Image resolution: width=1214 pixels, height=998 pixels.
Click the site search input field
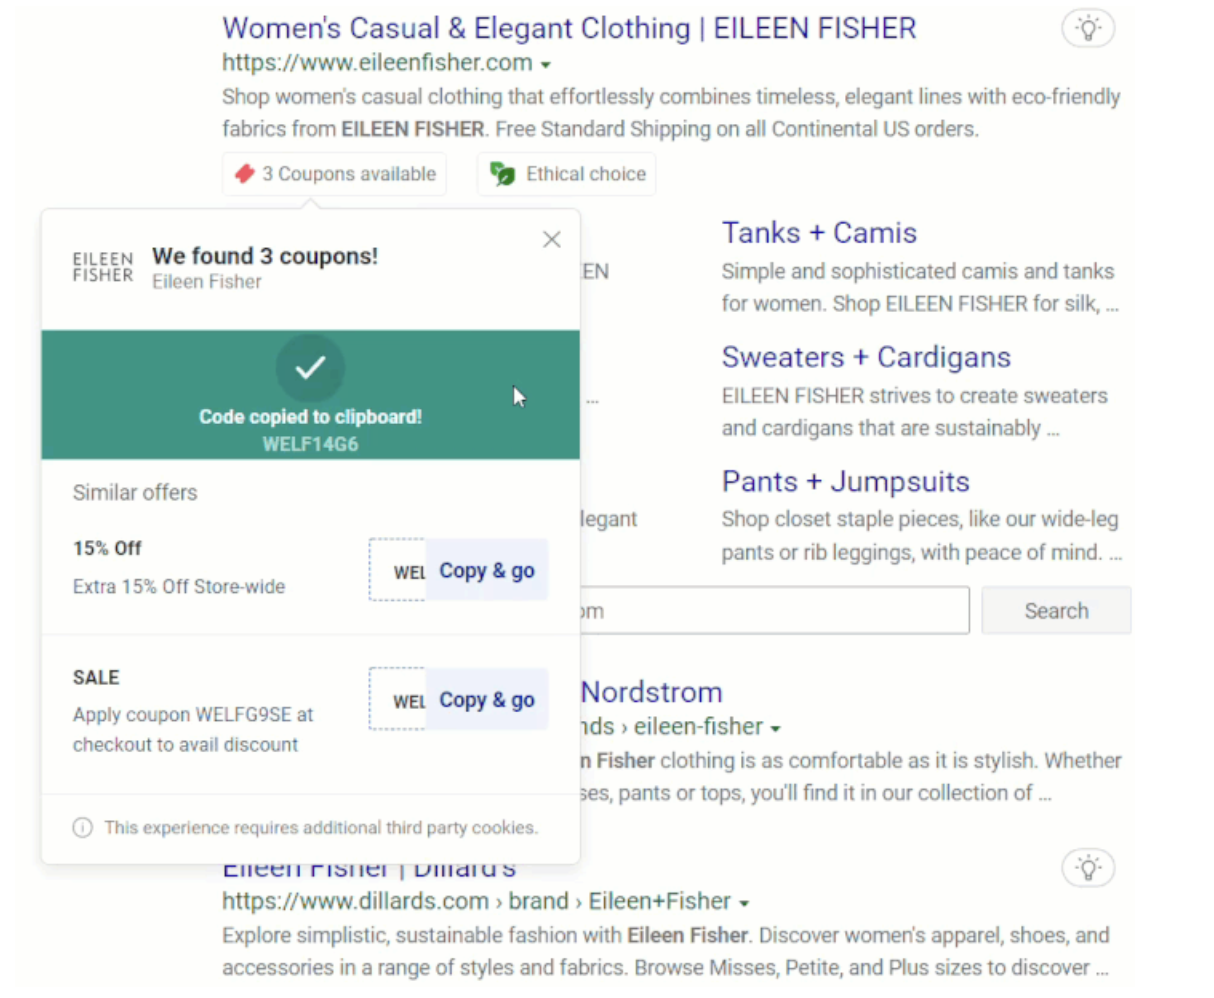point(774,611)
